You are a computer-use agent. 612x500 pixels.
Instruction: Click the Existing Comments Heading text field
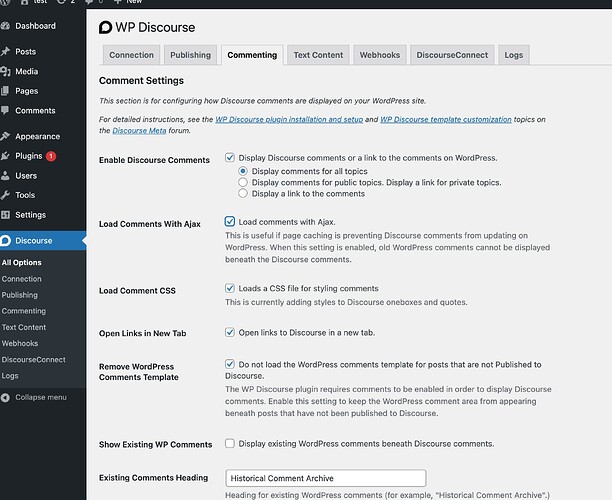point(326,478)
